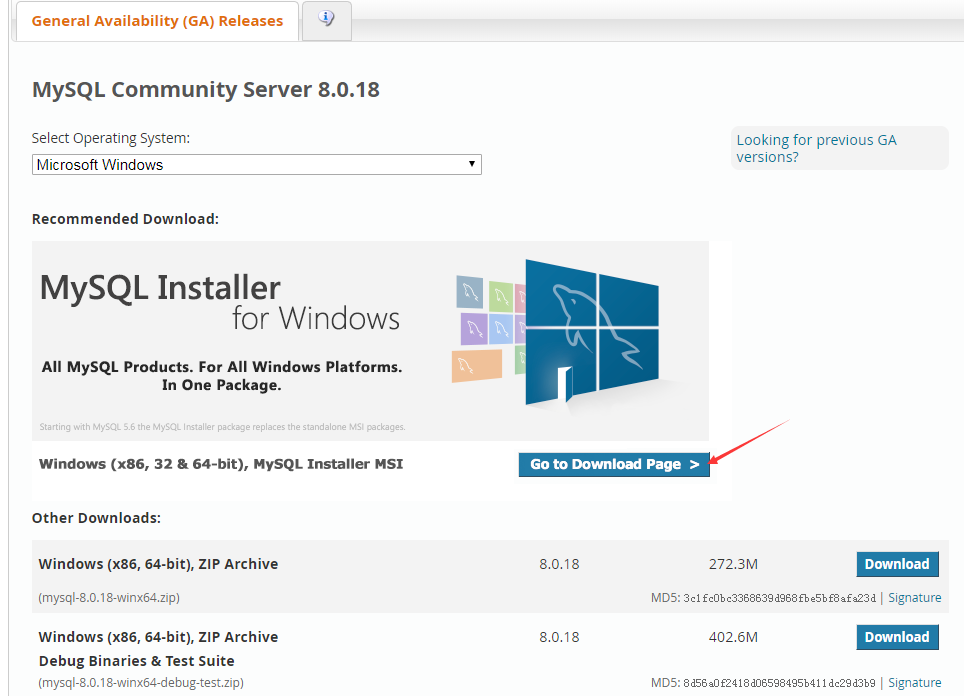Click the MD5 hash starting with 3c1fc0bc
The image size is (964, 696).
click(x=779, y=598)
